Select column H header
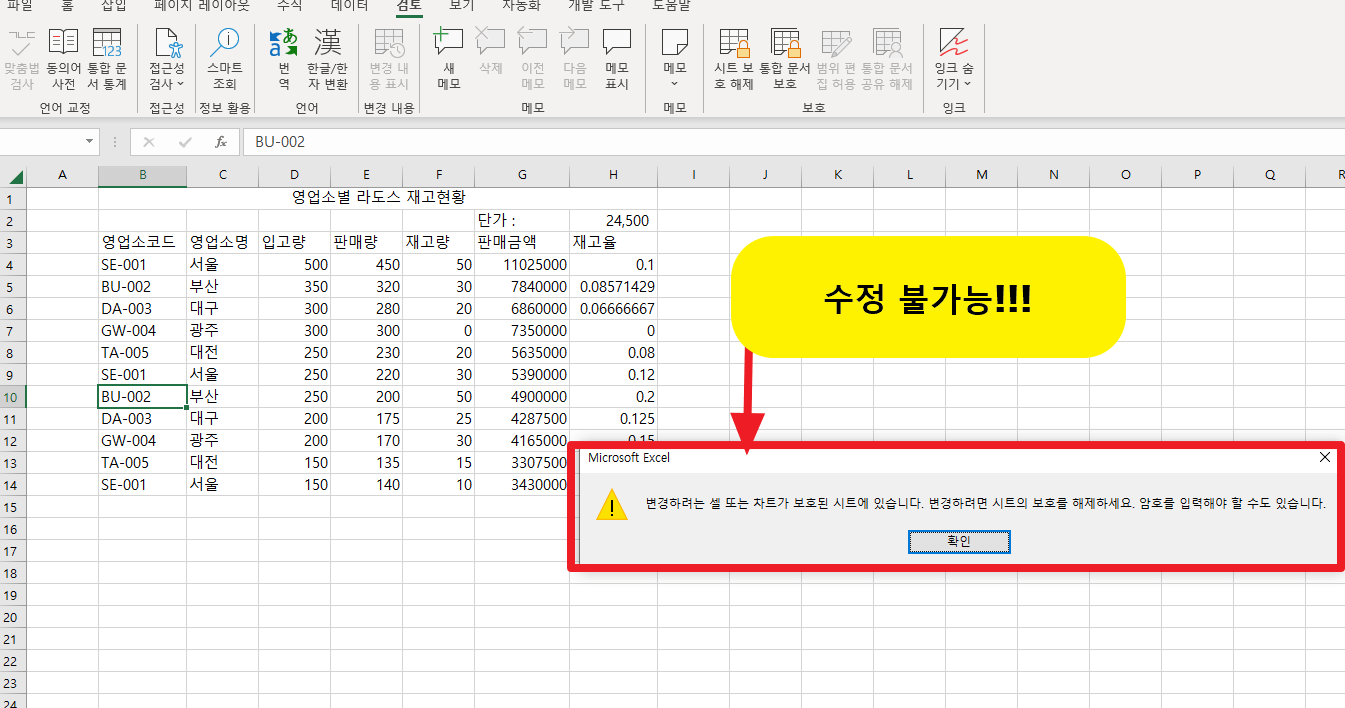This screenshot has width=1345, height=708. pos(613,175)
